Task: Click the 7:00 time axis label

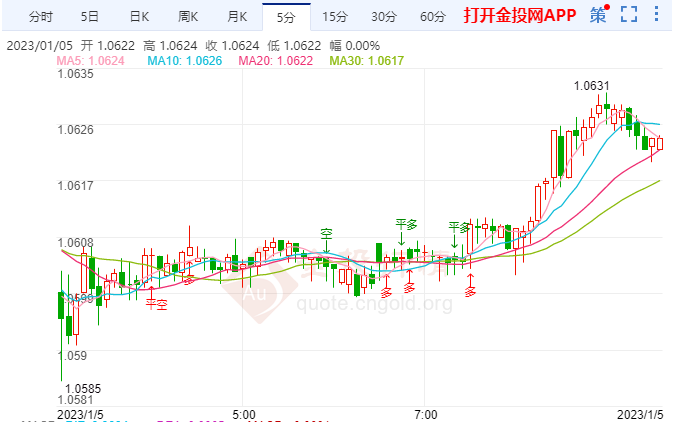Action: [x=426, y=415]
